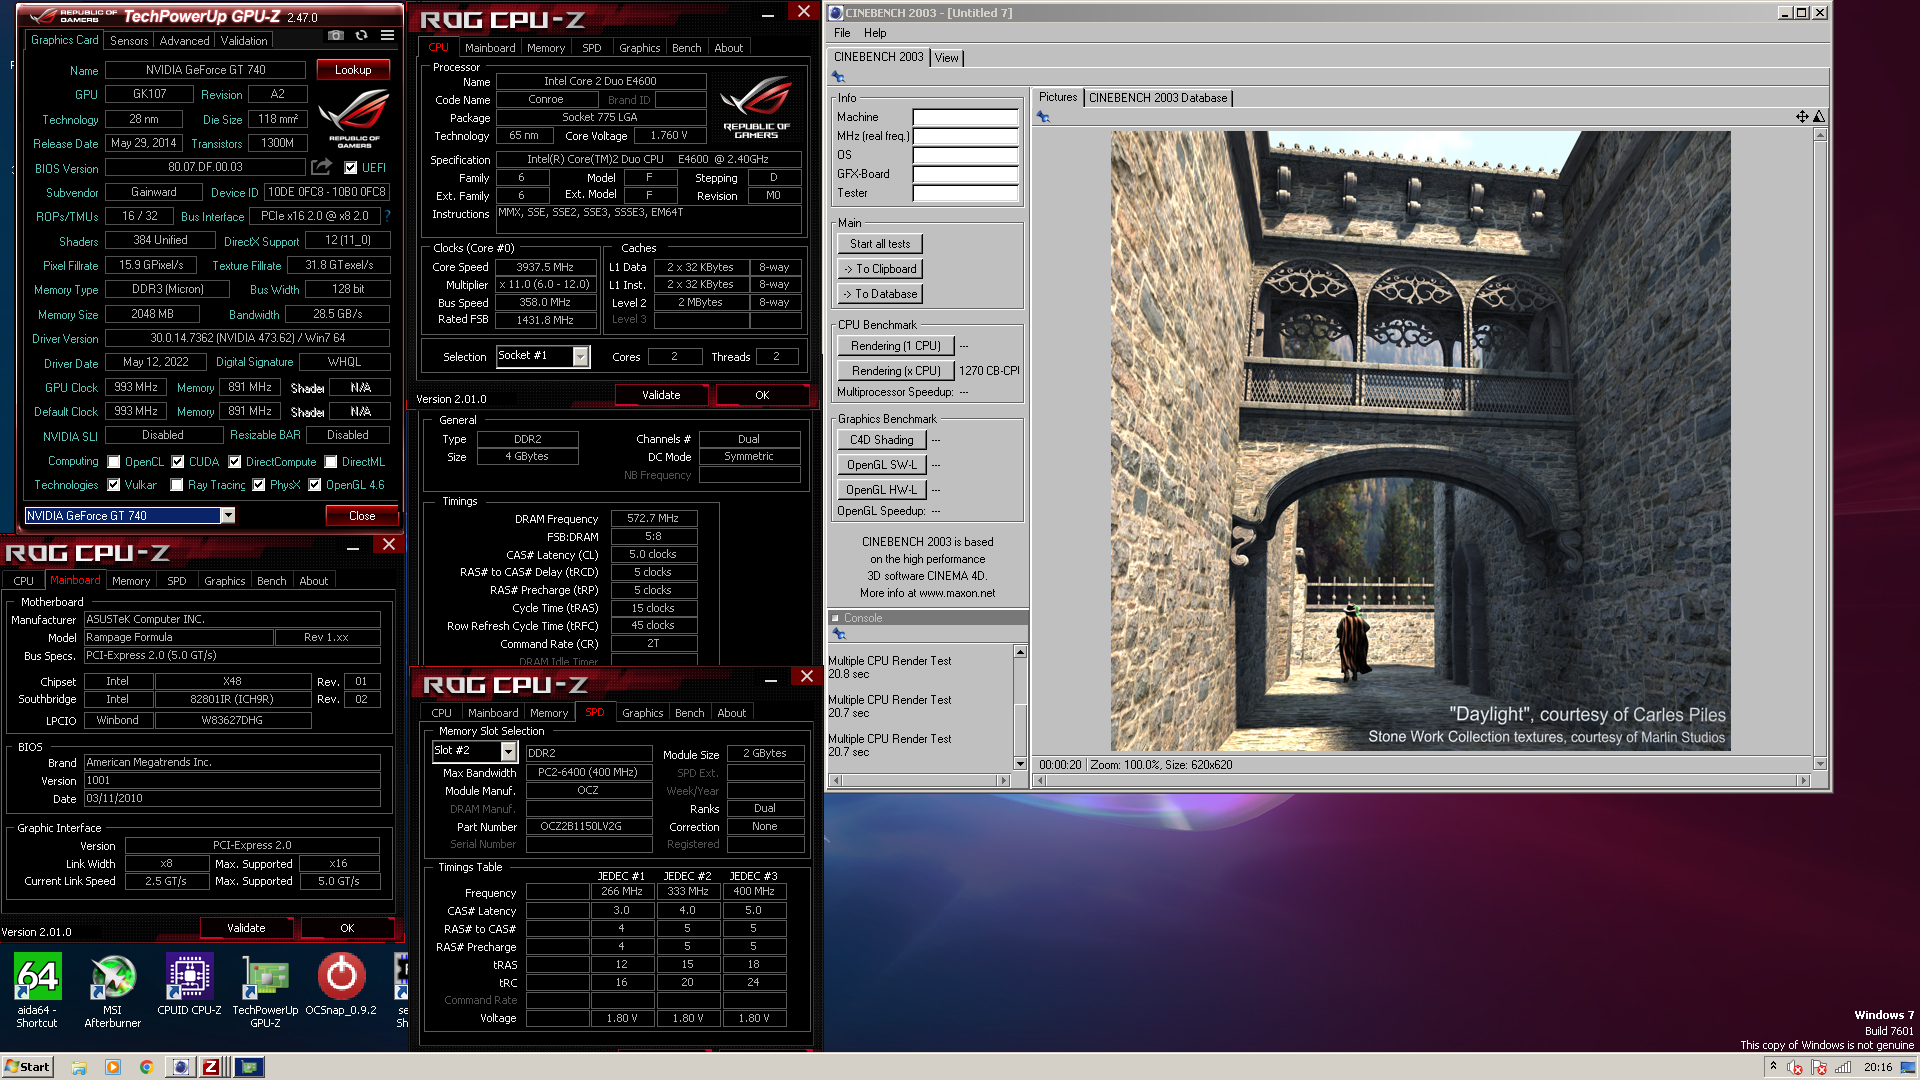Switch to the CPU-Z taskbar button

tap(211, 1067)
